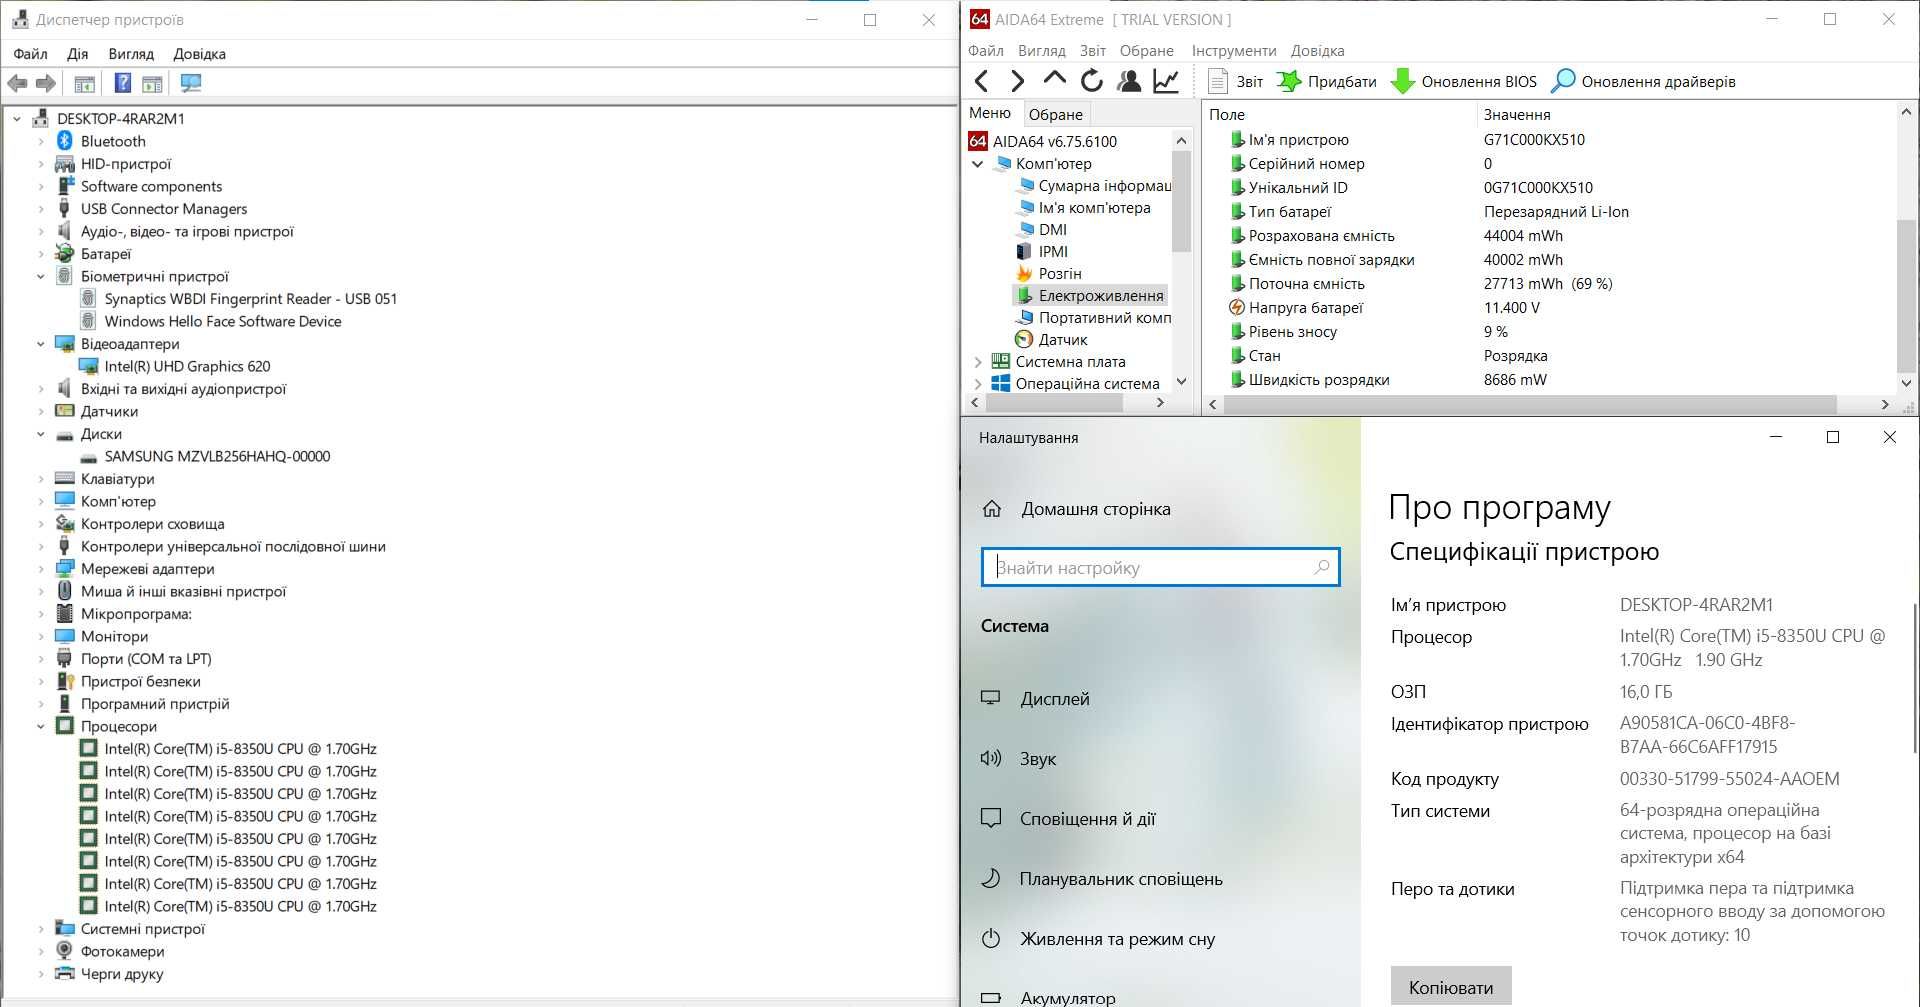Click the AIDA64 user favorites icon
The height and width of the screenshot is (1007, 1920).
tap(1129, 81)
